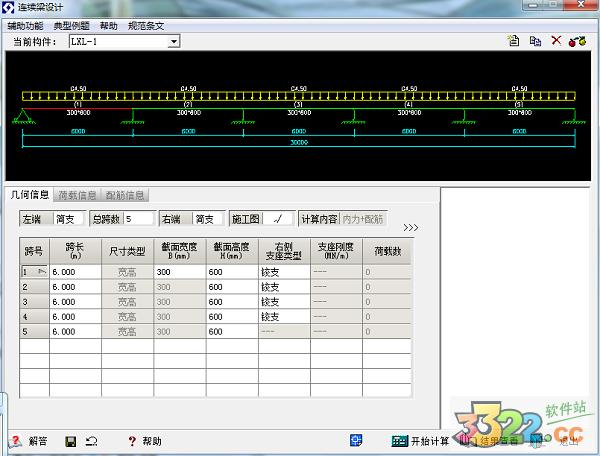Screen dimensions: 600x456
Task: Click the undo arrow icon
Action: [x=91, y=441]
